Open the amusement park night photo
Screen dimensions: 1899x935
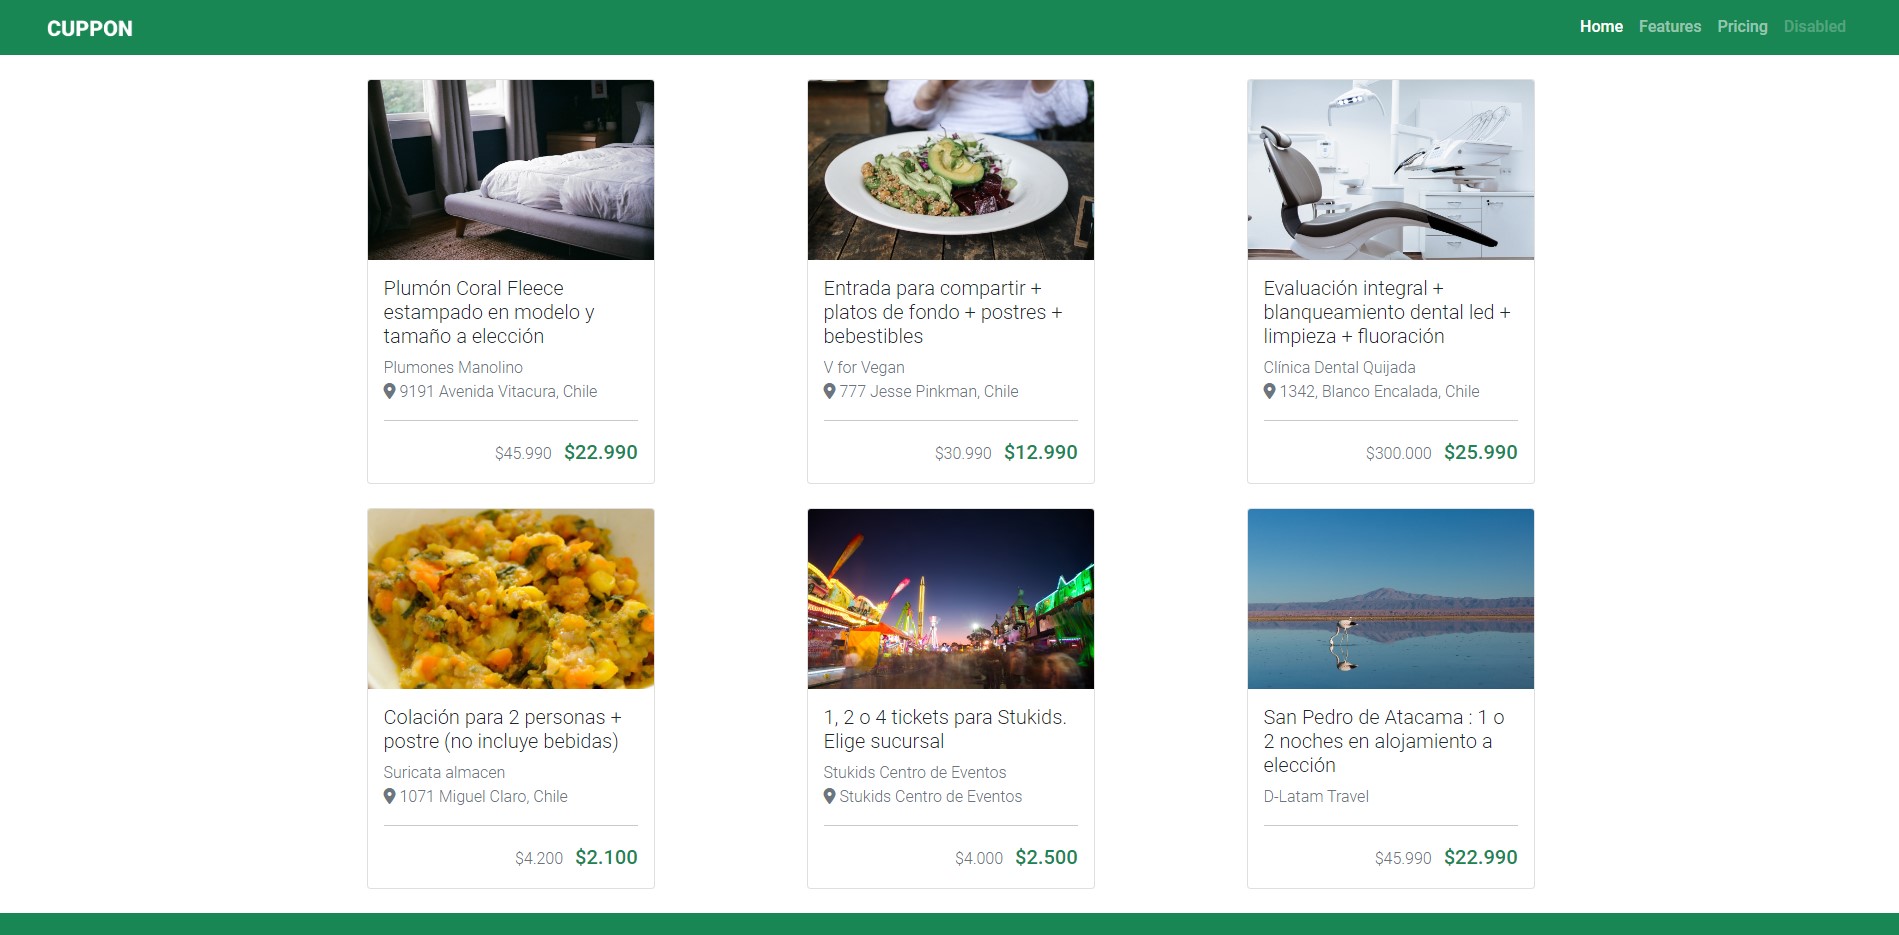951,599
